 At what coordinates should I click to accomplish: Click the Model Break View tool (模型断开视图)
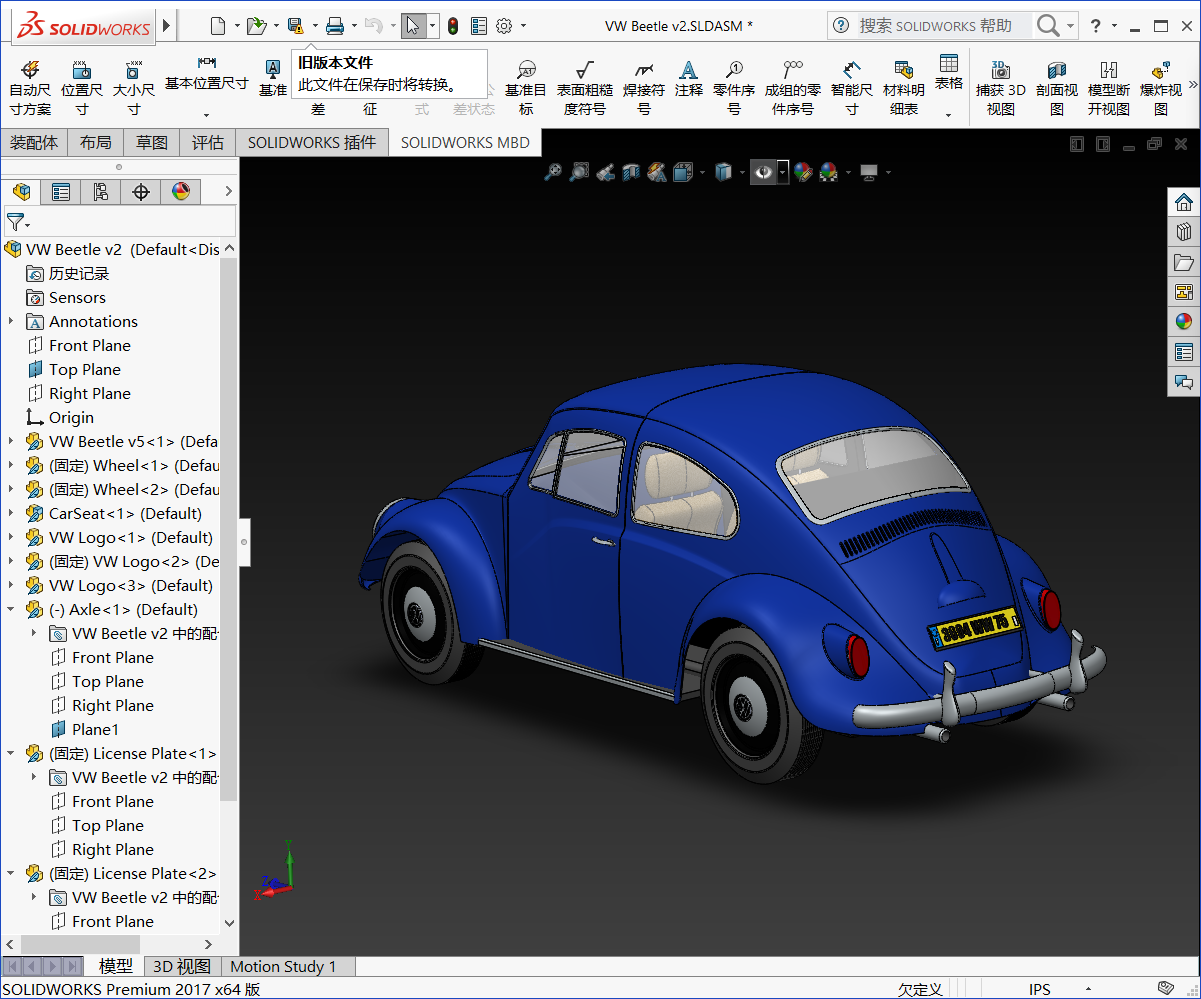pos(1109,88)
